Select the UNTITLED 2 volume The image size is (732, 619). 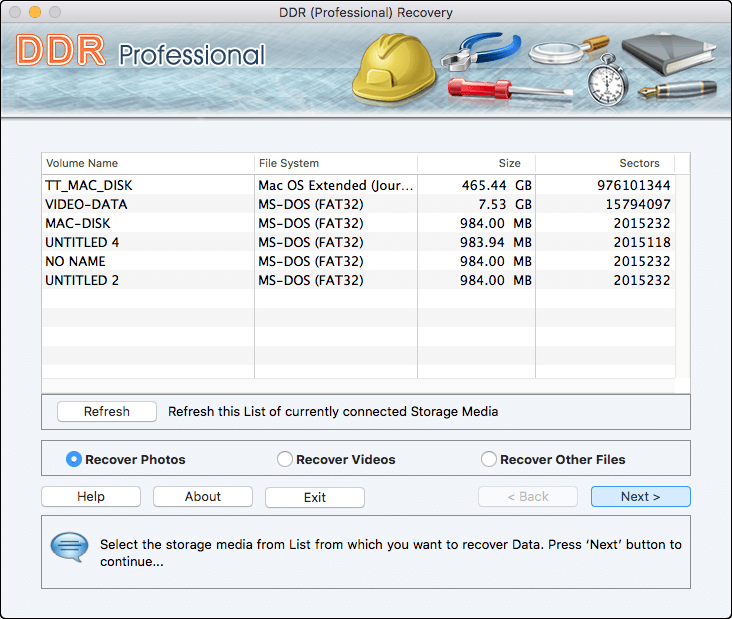(359, 281)
